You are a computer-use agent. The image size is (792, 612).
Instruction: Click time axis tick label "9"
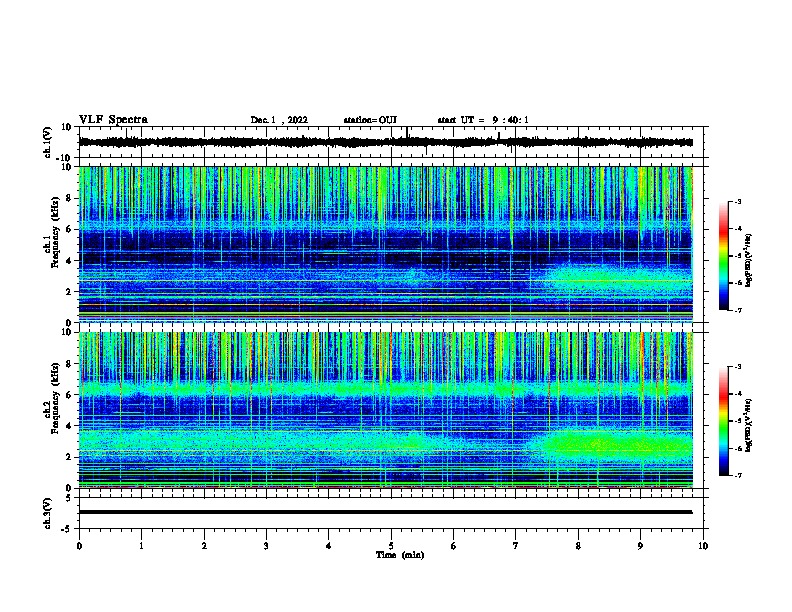(x=640, y=546)
